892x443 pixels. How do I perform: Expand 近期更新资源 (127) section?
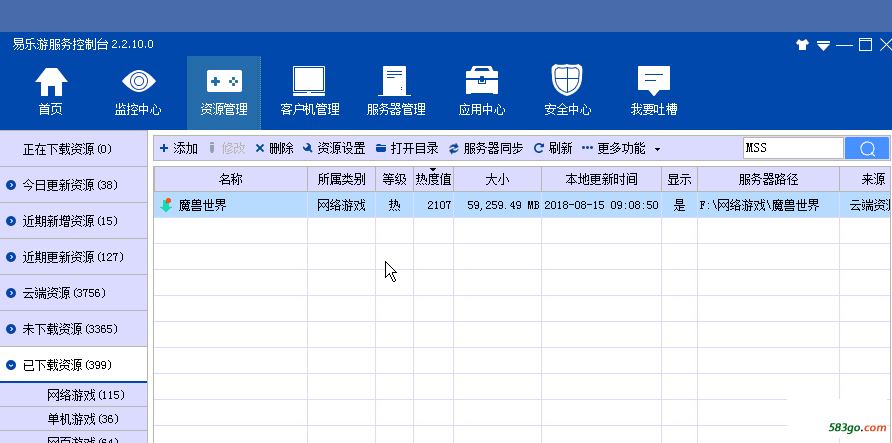click(x=73, y=257)
